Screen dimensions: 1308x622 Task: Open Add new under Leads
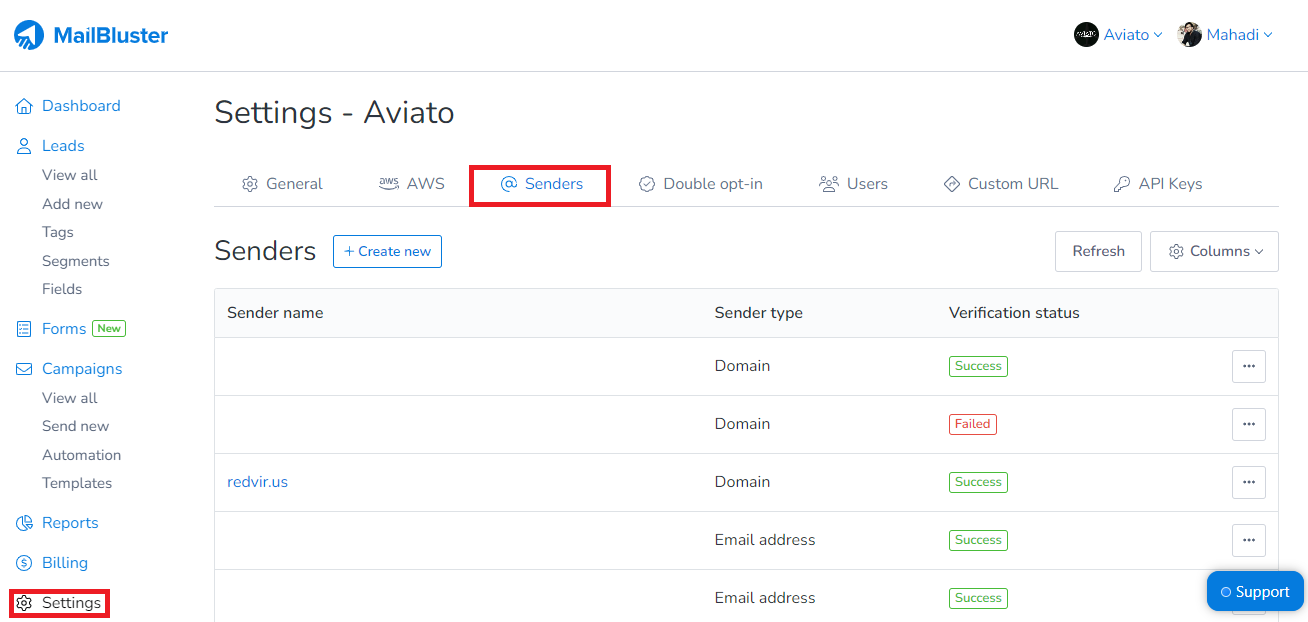pyautogui.click(x=72, y=204)
